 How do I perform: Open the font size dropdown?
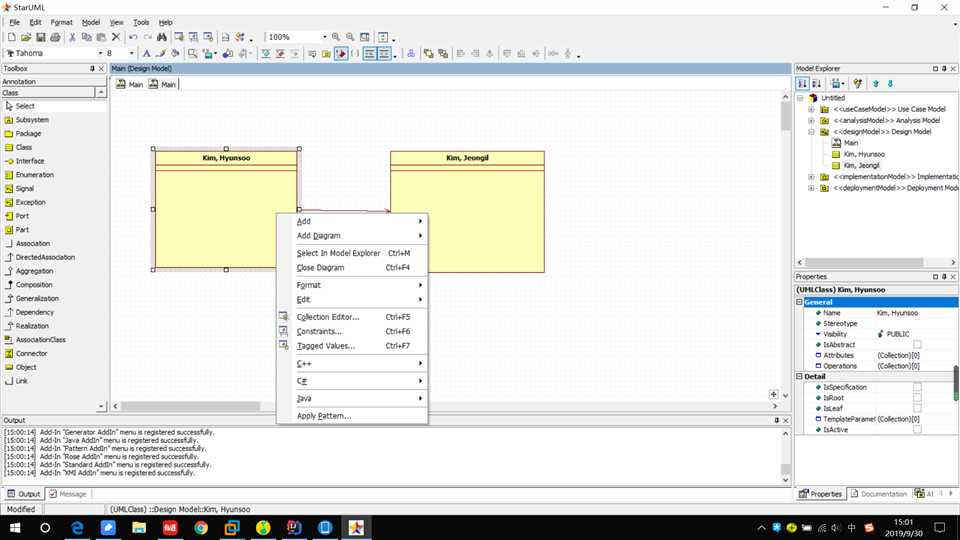(x=132, y=54)
